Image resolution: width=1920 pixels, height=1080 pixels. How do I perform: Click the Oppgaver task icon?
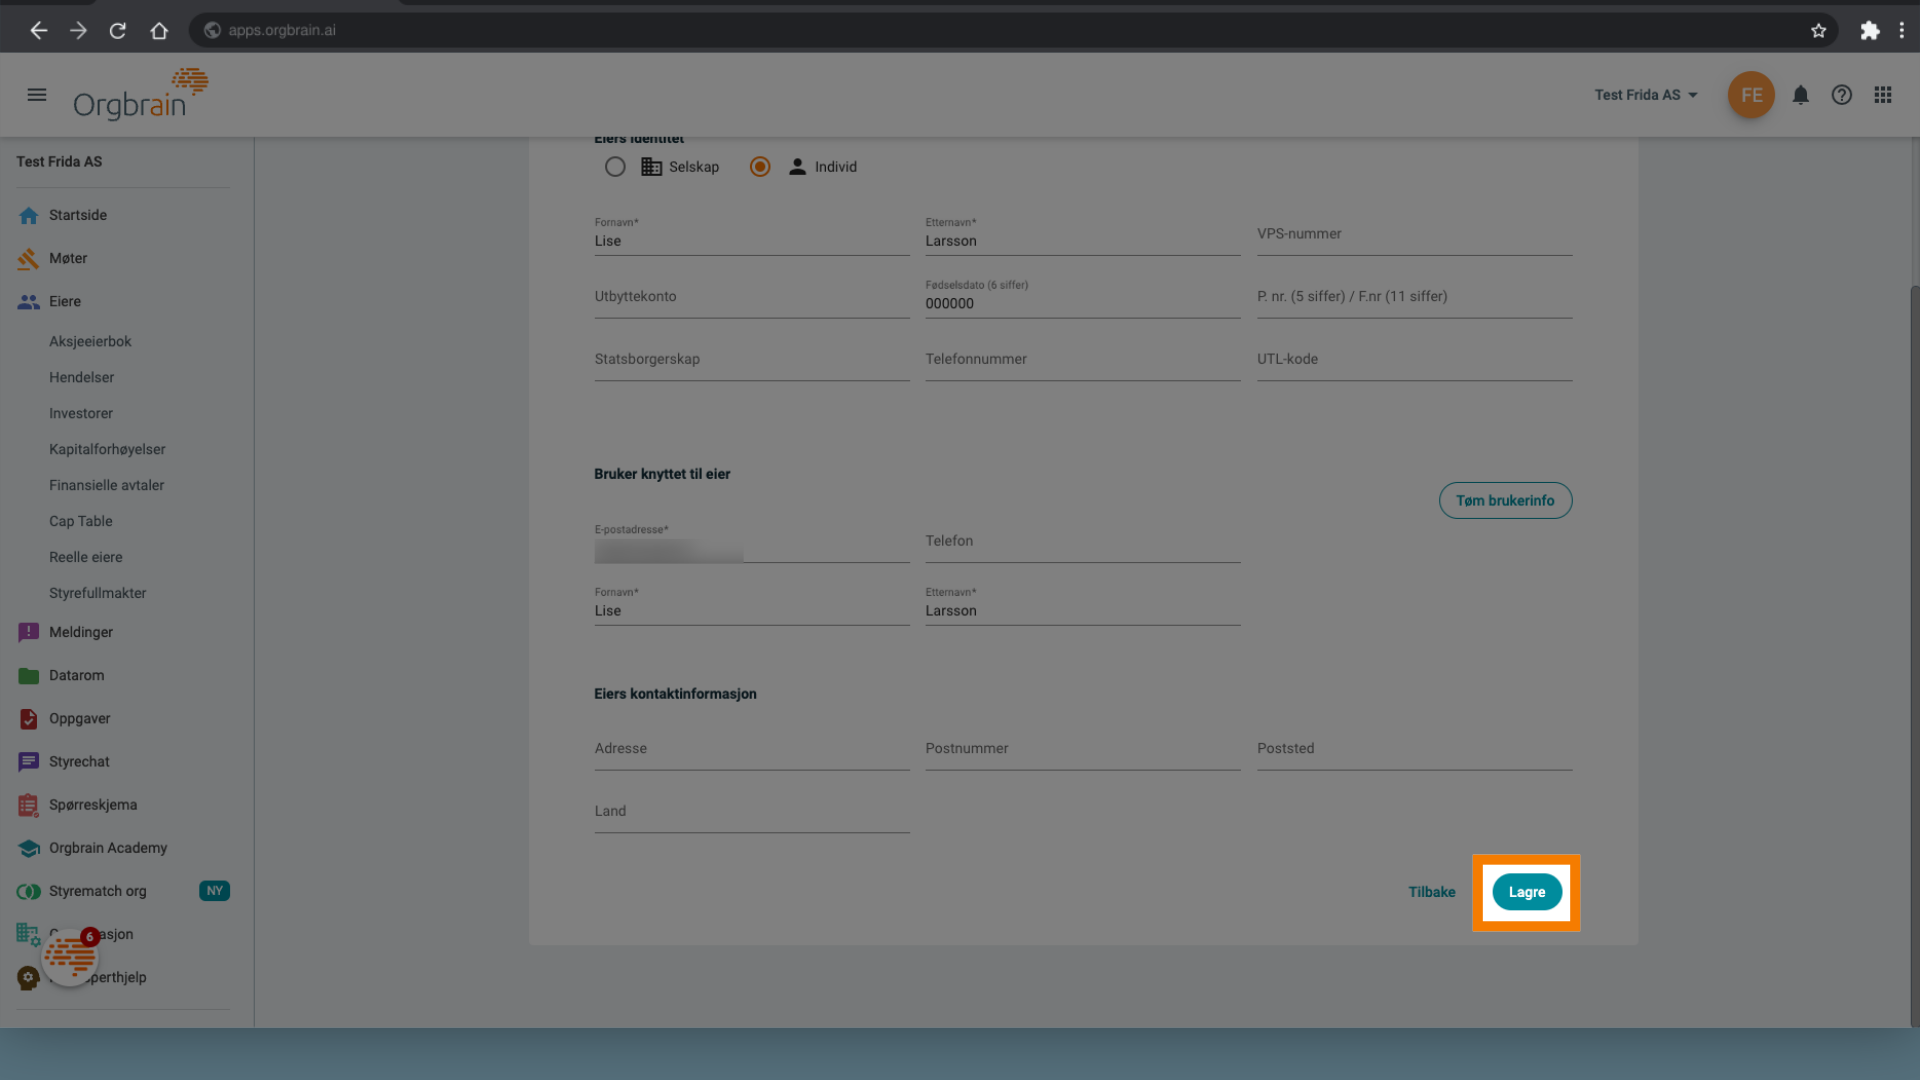28,719
